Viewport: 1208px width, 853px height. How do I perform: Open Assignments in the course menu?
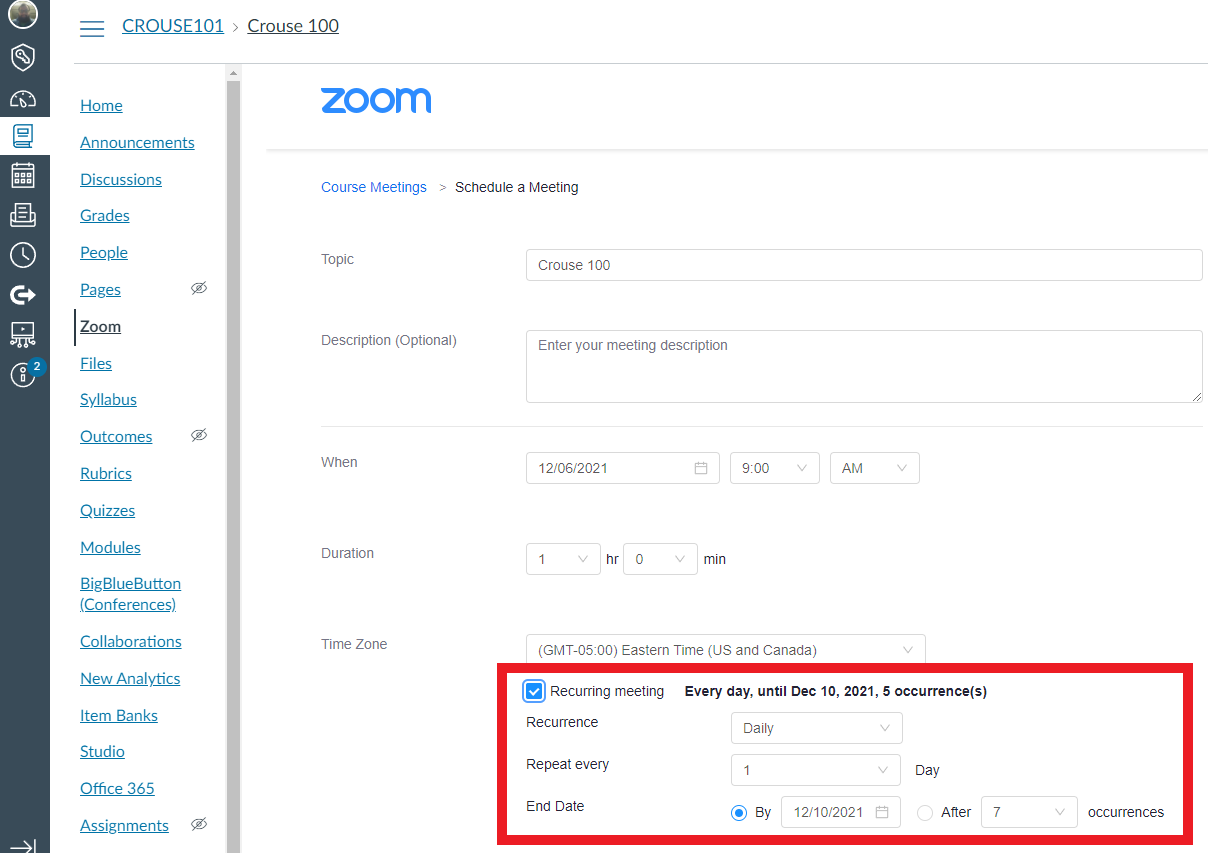coord(124,825)
